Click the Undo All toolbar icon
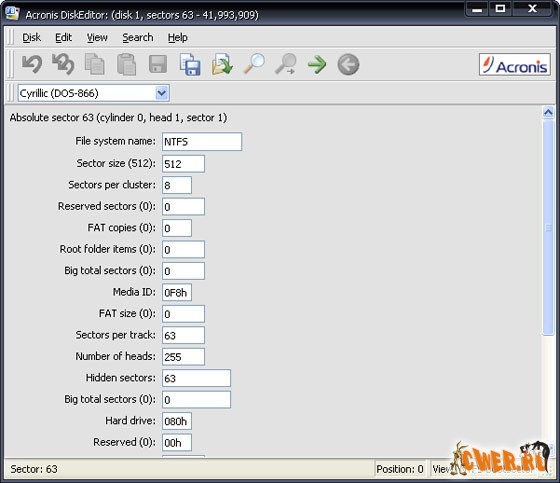 (63, 64)
